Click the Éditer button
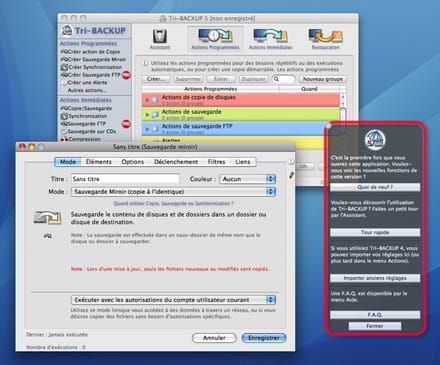Image resolution: width=440 pixels, height=365 pixels. 221,79
